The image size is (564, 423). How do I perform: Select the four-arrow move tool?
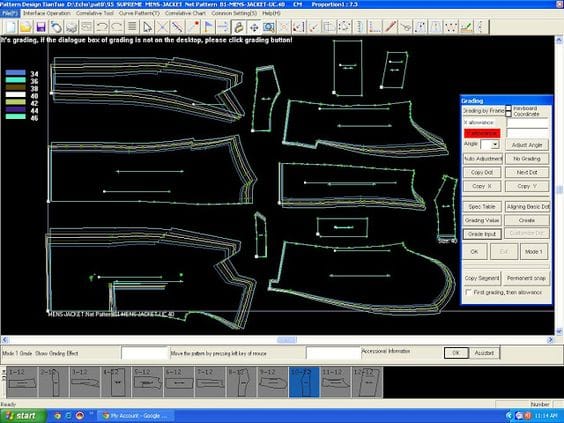[x=254, y=27]
